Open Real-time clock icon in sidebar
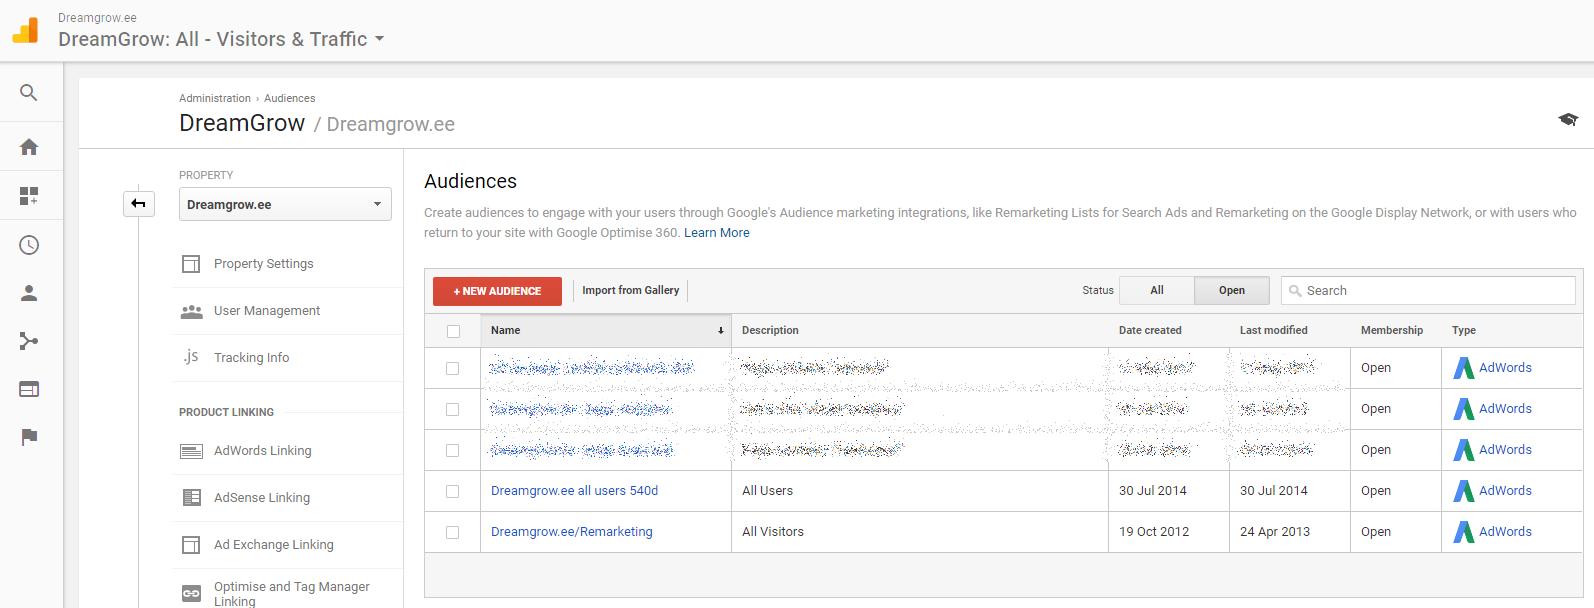1594x608 pixels. click(29, 245)
